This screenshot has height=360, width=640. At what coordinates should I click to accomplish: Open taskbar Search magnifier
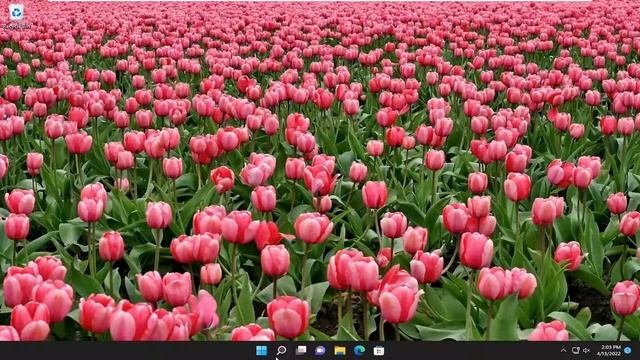click(x=281, y=351)
